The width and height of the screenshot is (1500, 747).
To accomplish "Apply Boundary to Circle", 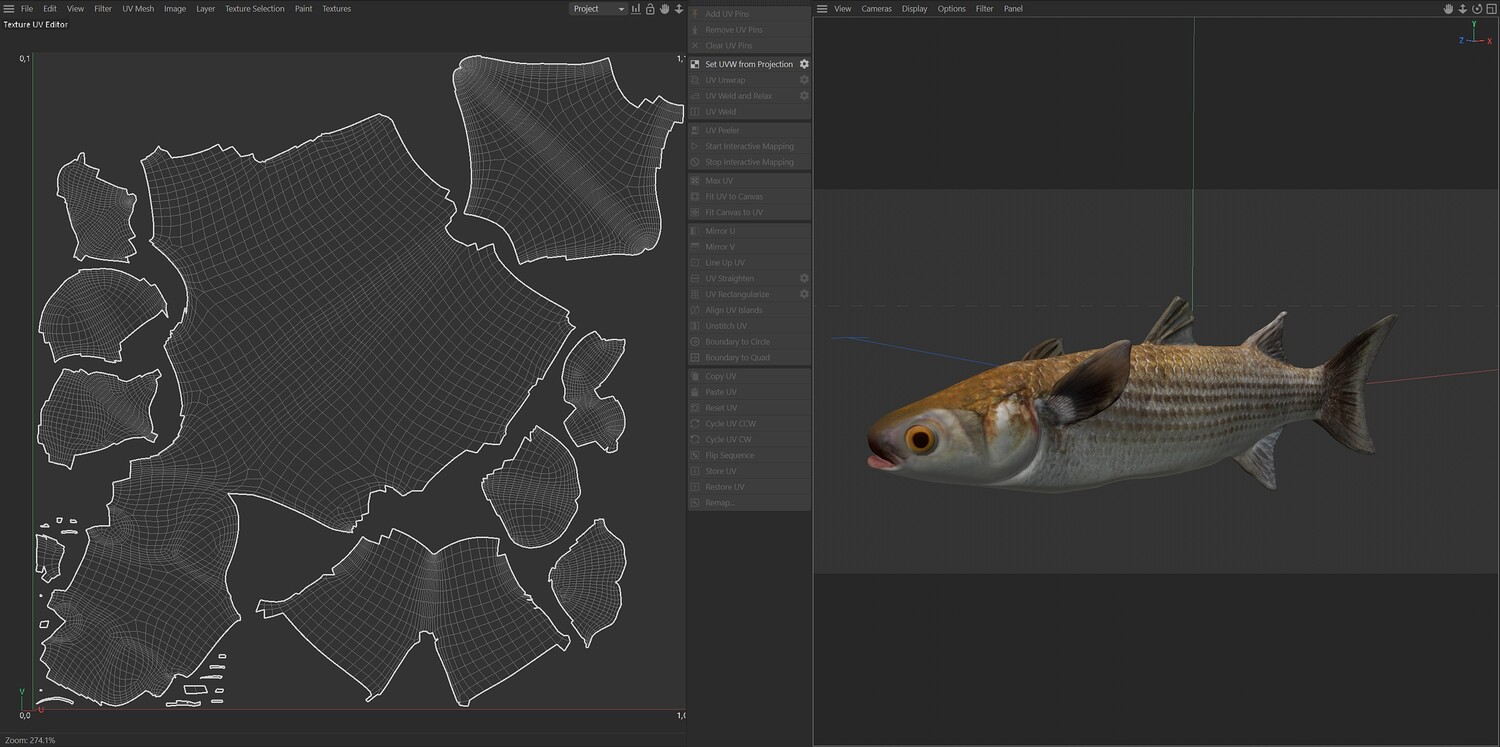I will point(749,342).
